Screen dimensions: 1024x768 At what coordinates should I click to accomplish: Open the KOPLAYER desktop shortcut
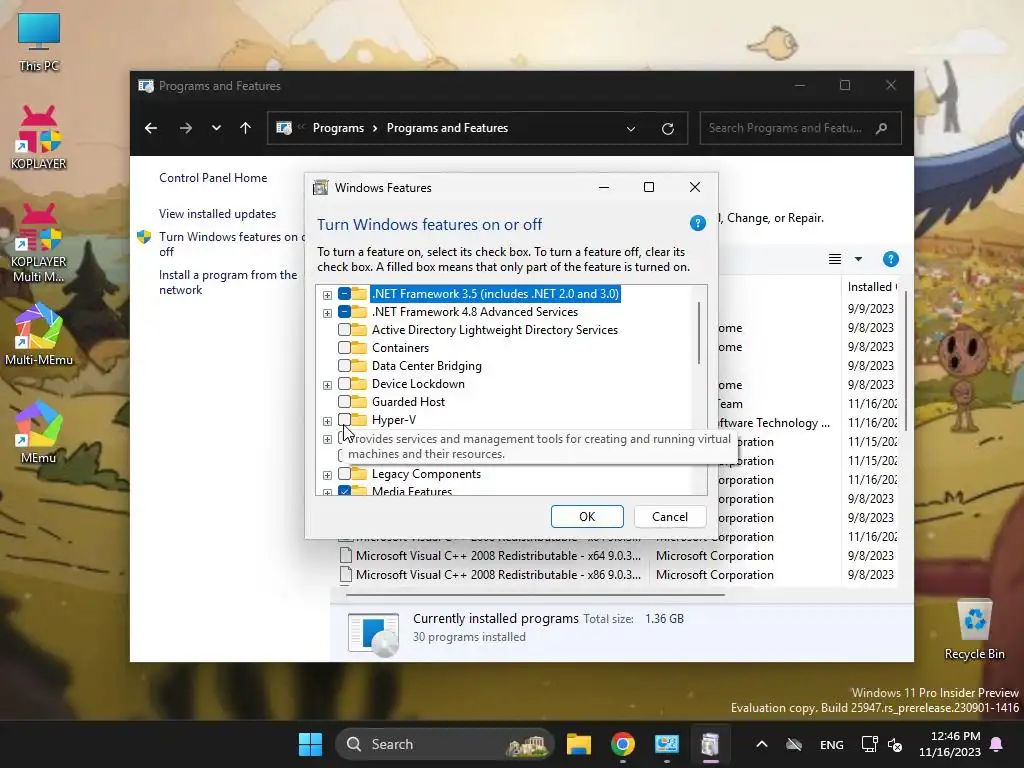[39, 138]
